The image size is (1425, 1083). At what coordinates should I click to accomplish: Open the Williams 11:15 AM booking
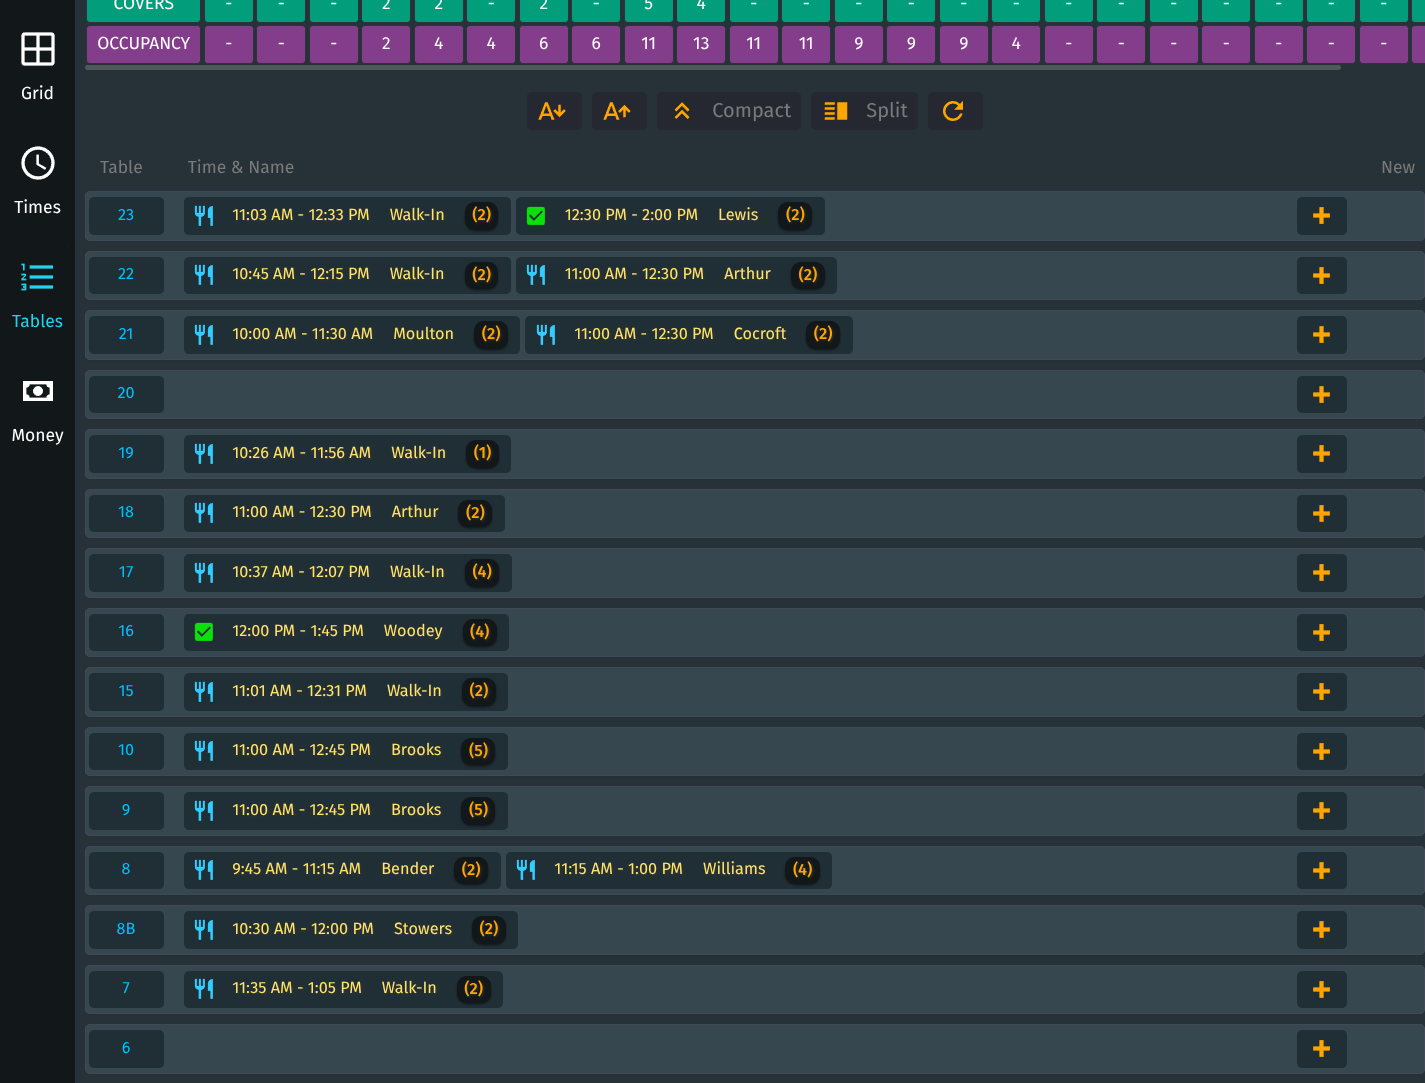pyautogui.click(x=668, y=870)
